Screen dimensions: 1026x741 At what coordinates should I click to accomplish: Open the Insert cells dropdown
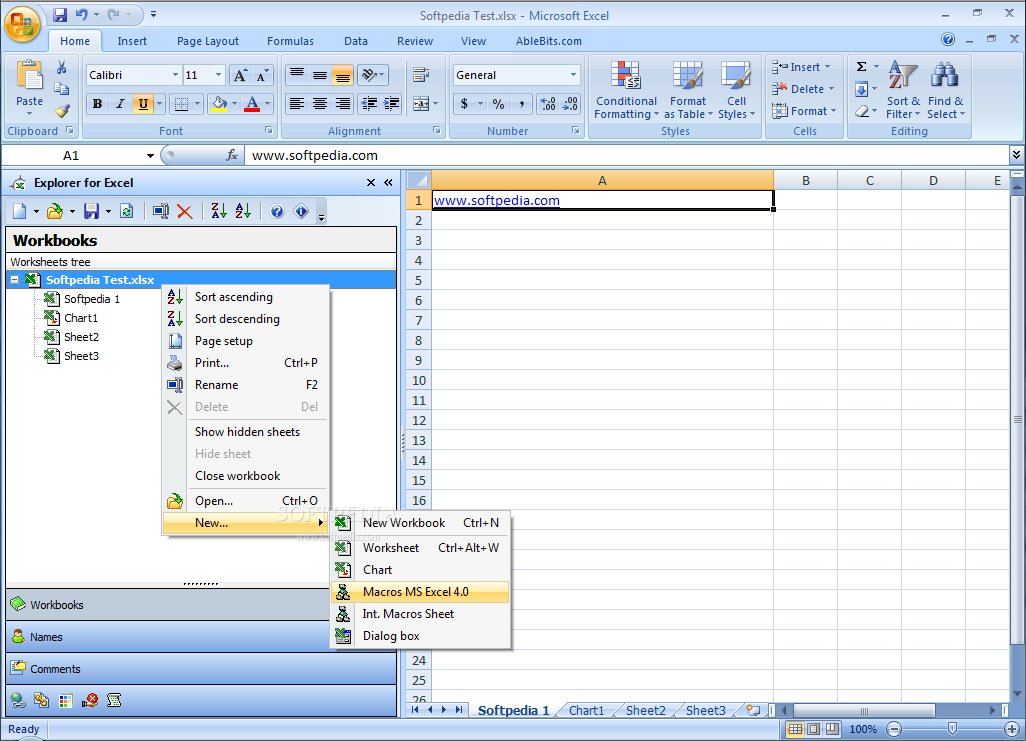pyautogui.click(x=828, y=67)
